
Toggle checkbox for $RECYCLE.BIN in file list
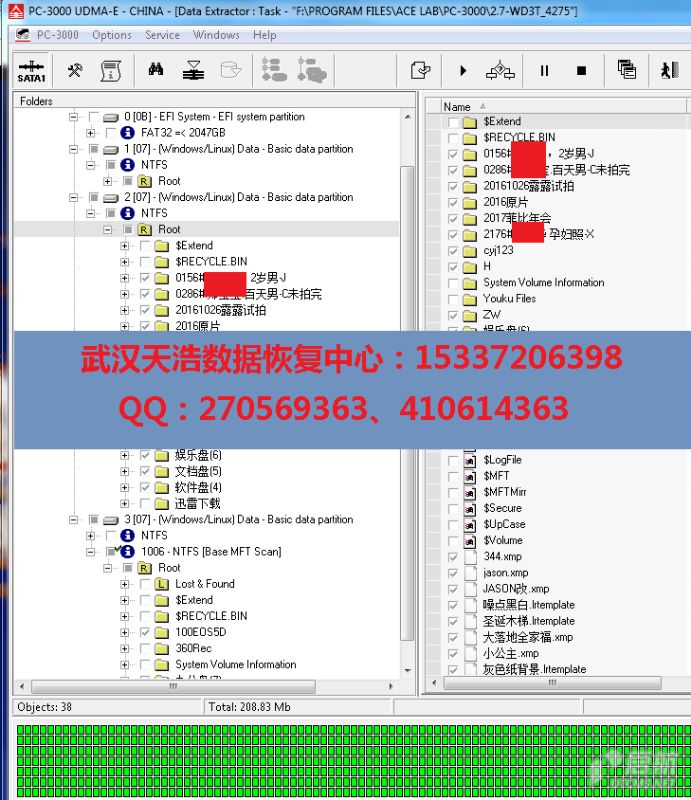pyautogui.click(x=454, y=138)
